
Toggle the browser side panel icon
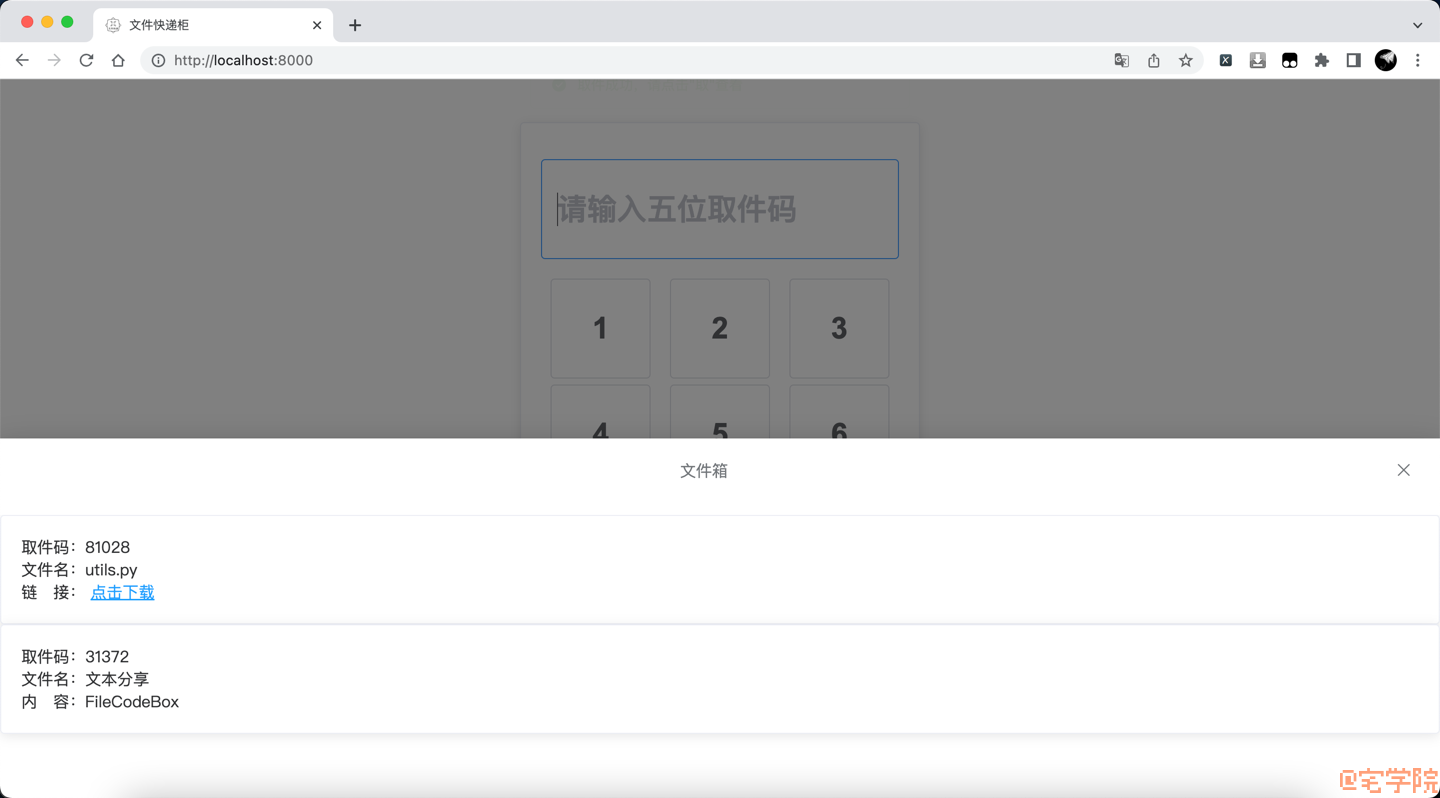tap(1353, 60)
